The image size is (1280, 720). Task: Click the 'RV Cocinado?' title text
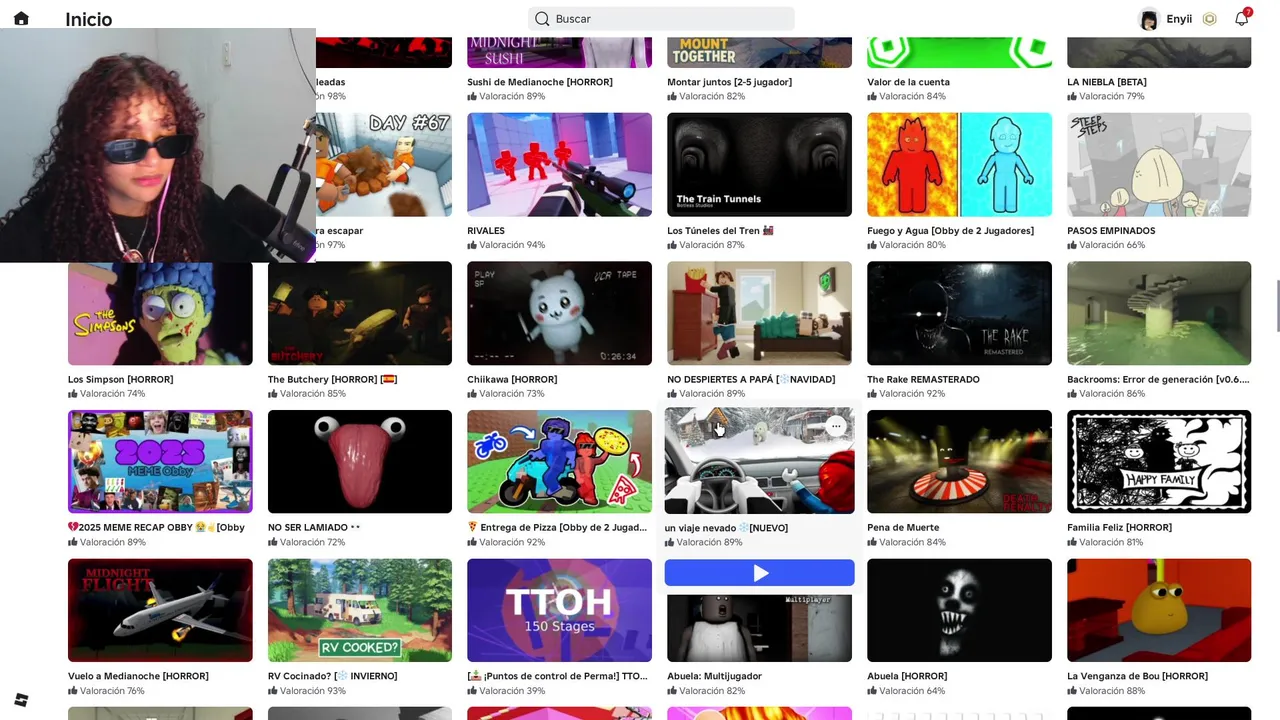click(333, 677)
